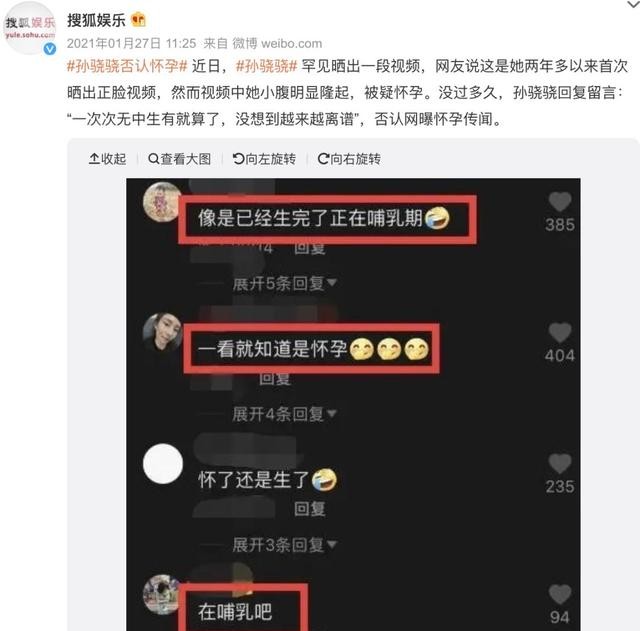The height and width of the screenshot is (631, 640).
Task: Click the 搜狐娱乐 account name
Action: click(96, 20)
